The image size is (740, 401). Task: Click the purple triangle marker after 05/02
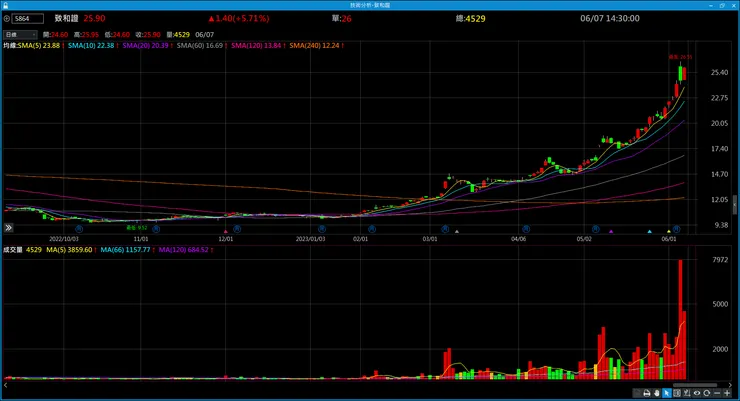click(x=611, y=231)
